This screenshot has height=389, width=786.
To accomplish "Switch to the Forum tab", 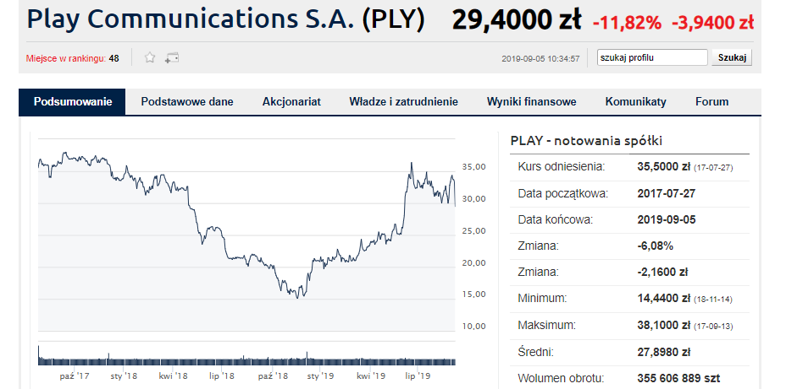I will tap(712, 102).
